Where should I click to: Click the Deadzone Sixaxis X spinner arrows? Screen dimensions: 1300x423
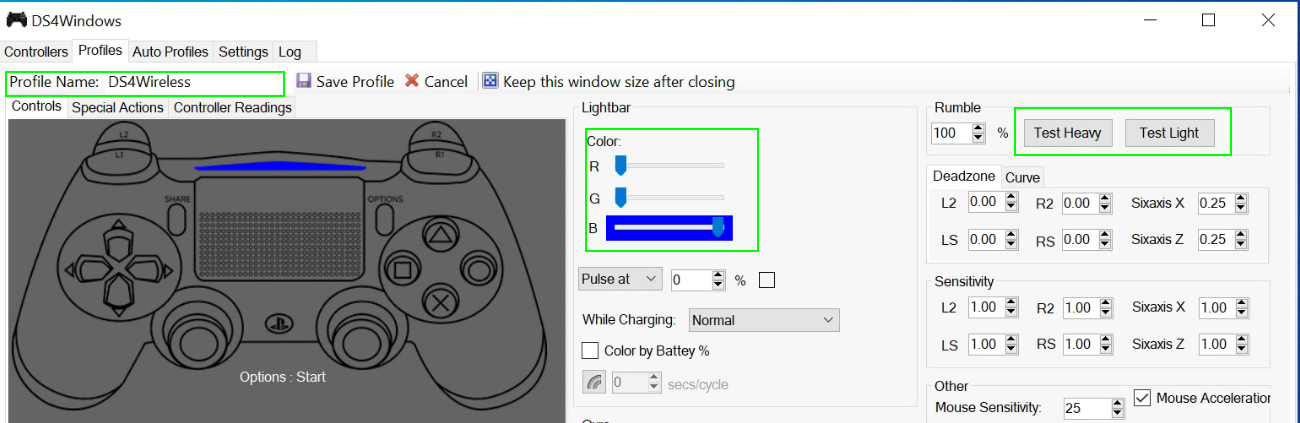coord(1241,203)
